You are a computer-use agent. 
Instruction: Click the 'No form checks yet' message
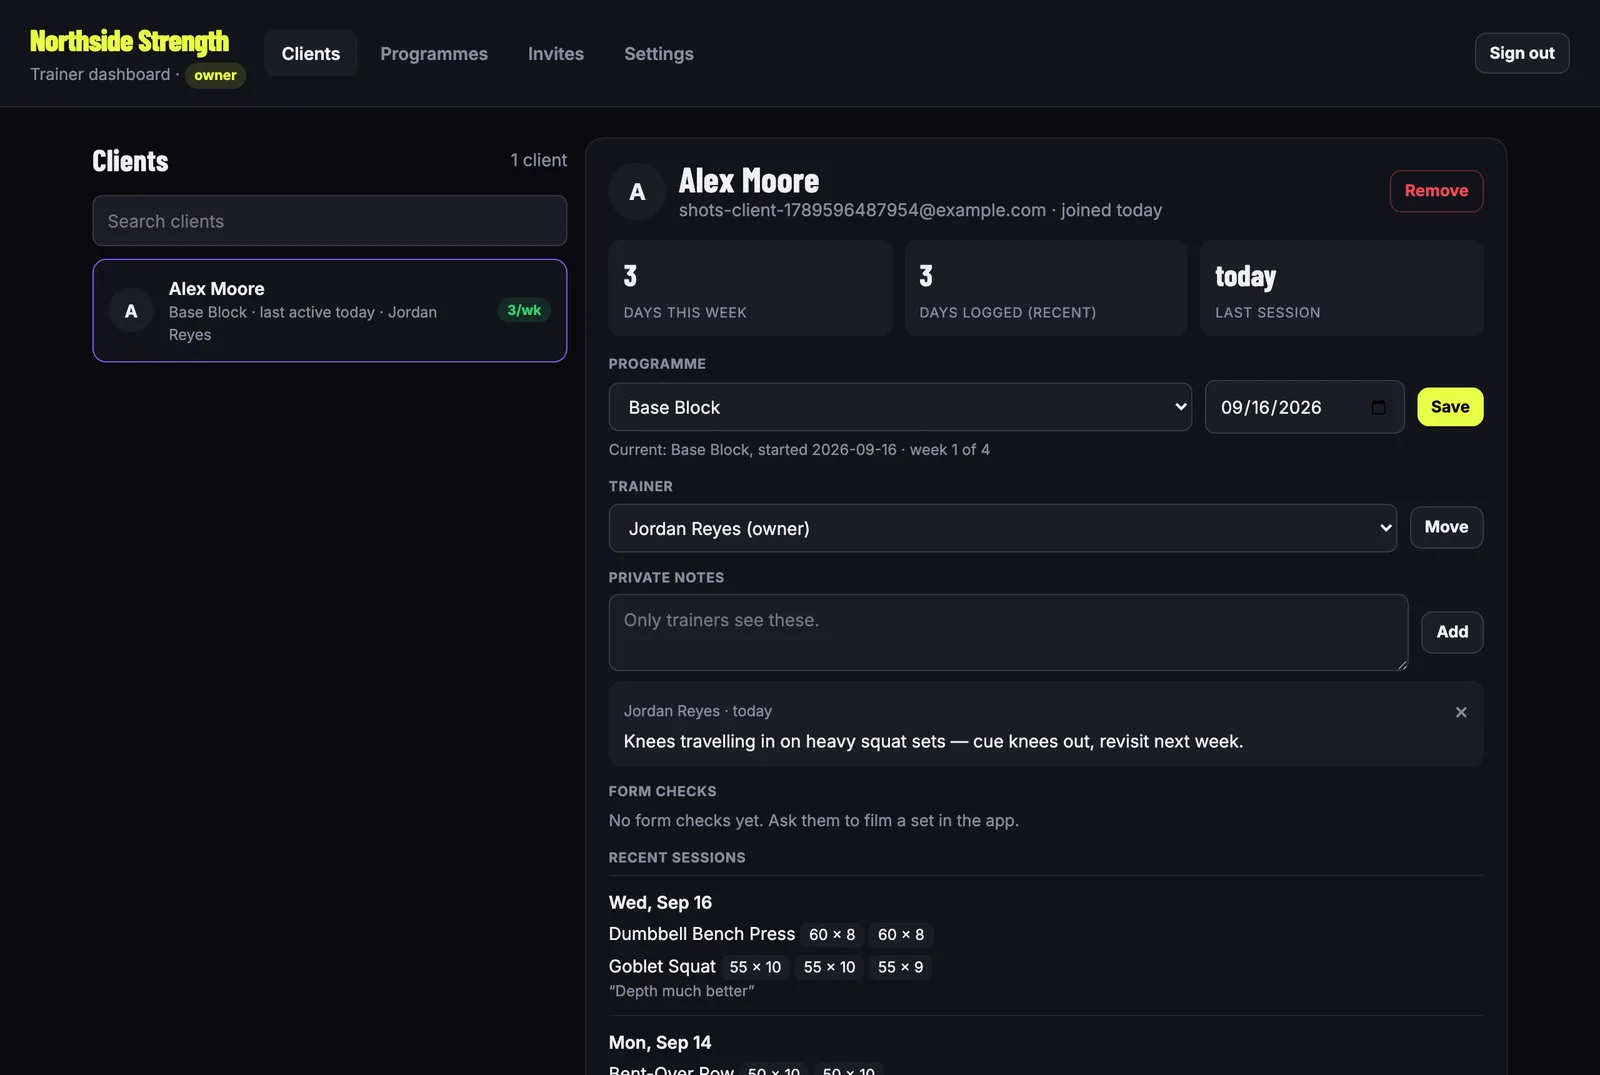814,820
